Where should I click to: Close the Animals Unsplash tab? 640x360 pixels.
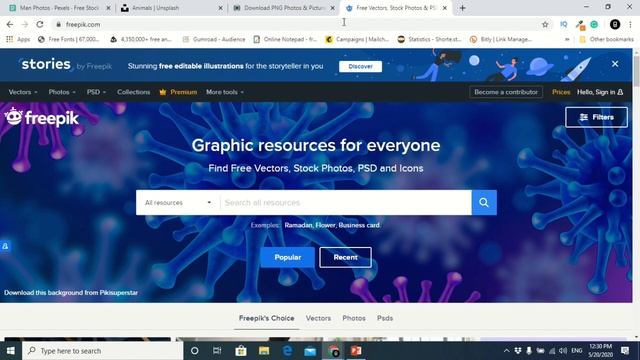[220, 8]
